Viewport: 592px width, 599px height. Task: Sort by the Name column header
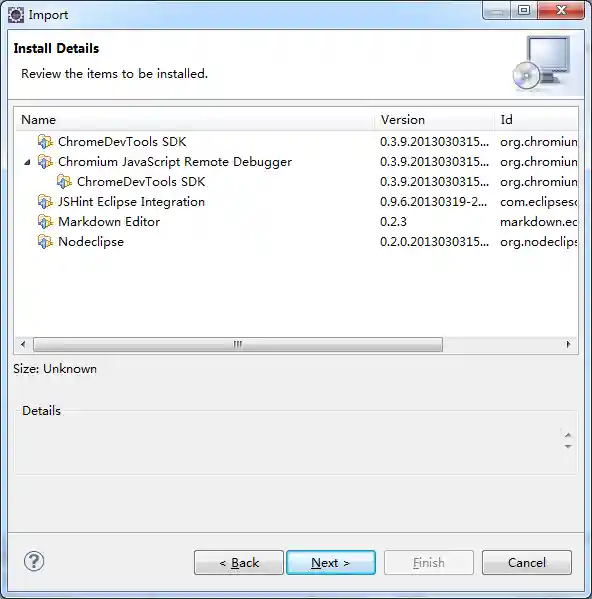(194, 120)
